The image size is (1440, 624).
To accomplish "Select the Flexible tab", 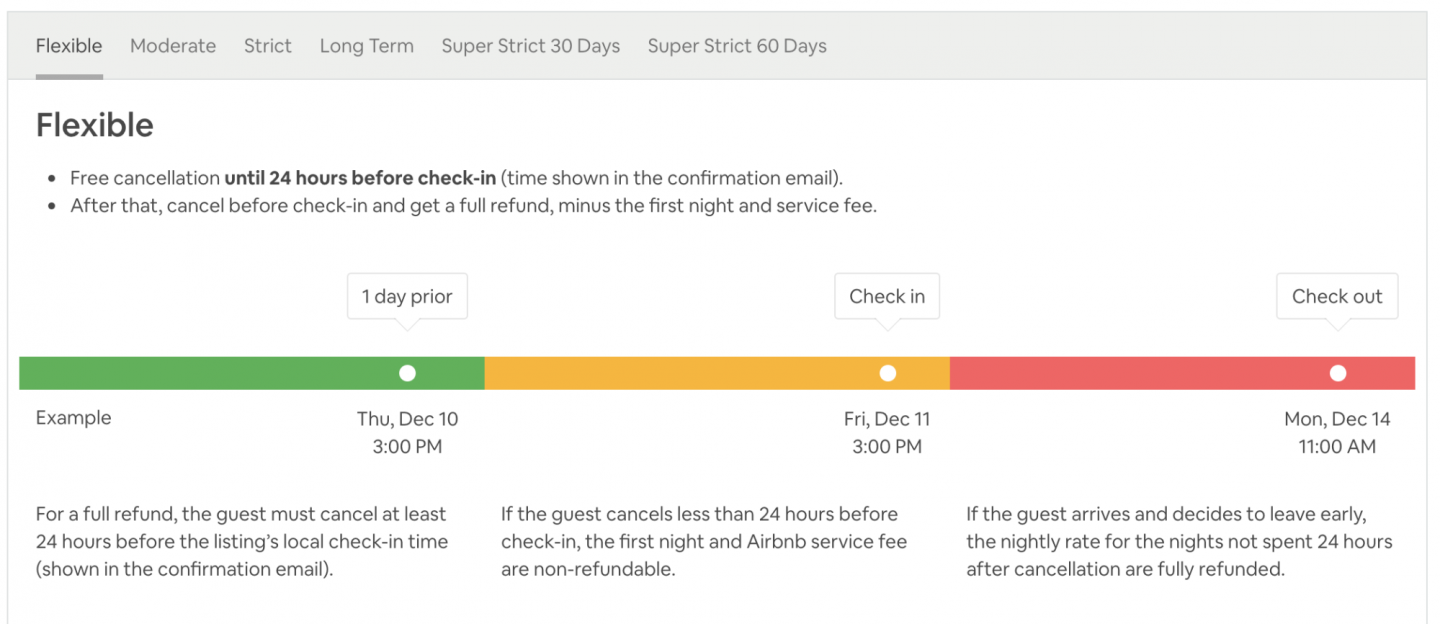I will click(x=69, y=46).
